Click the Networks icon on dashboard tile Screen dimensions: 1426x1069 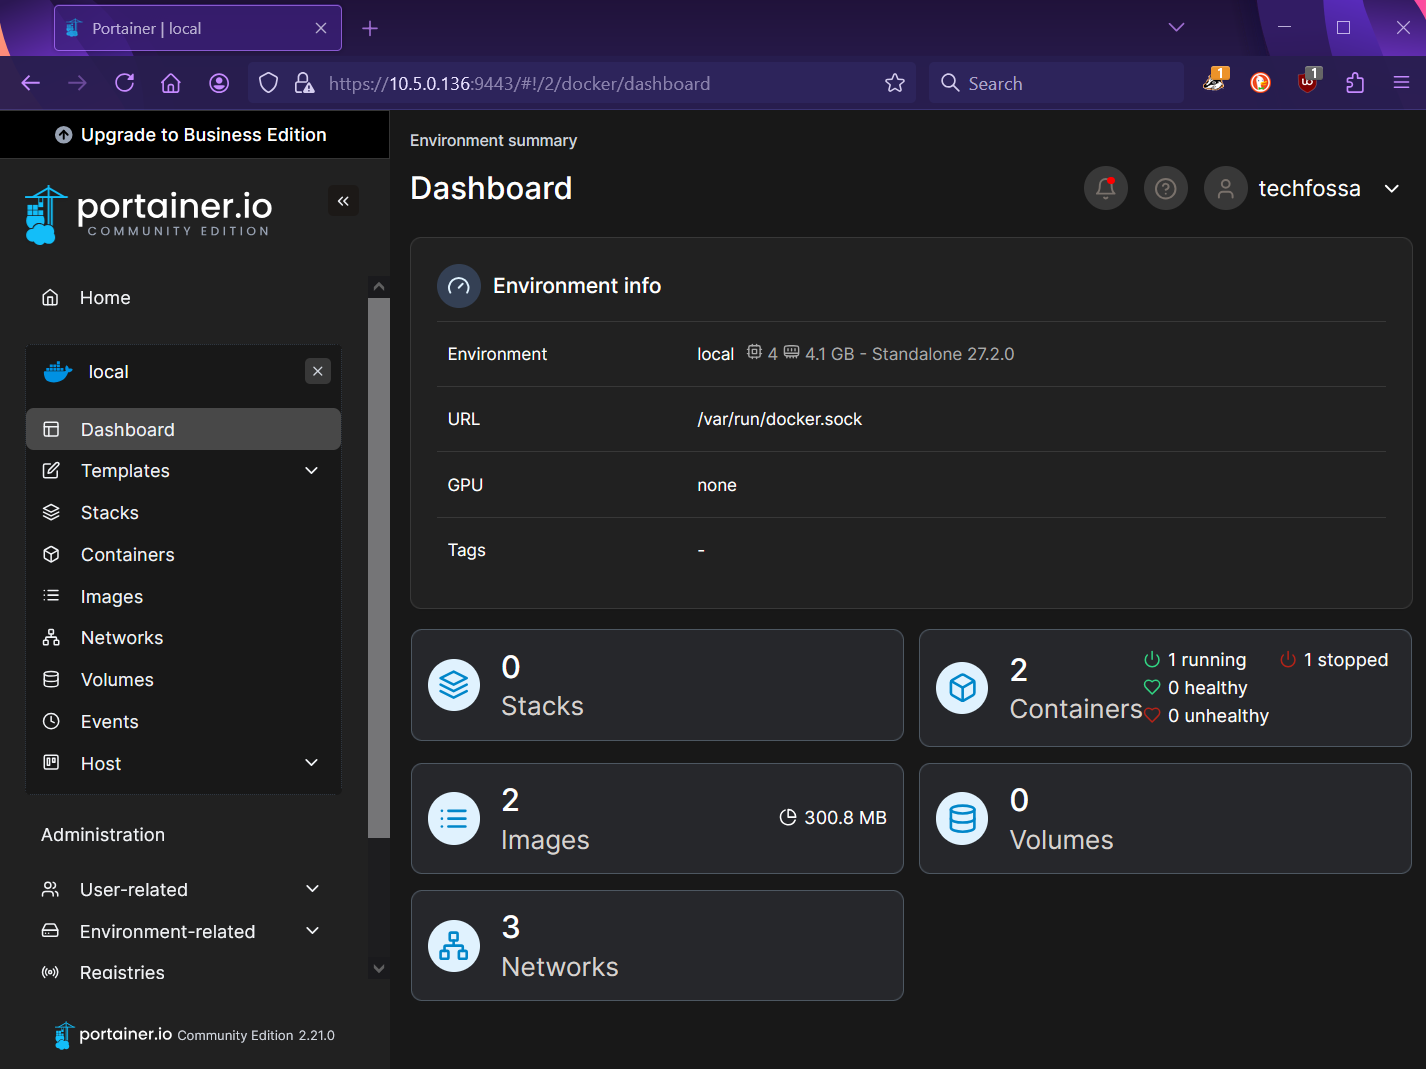pos(454,945)
